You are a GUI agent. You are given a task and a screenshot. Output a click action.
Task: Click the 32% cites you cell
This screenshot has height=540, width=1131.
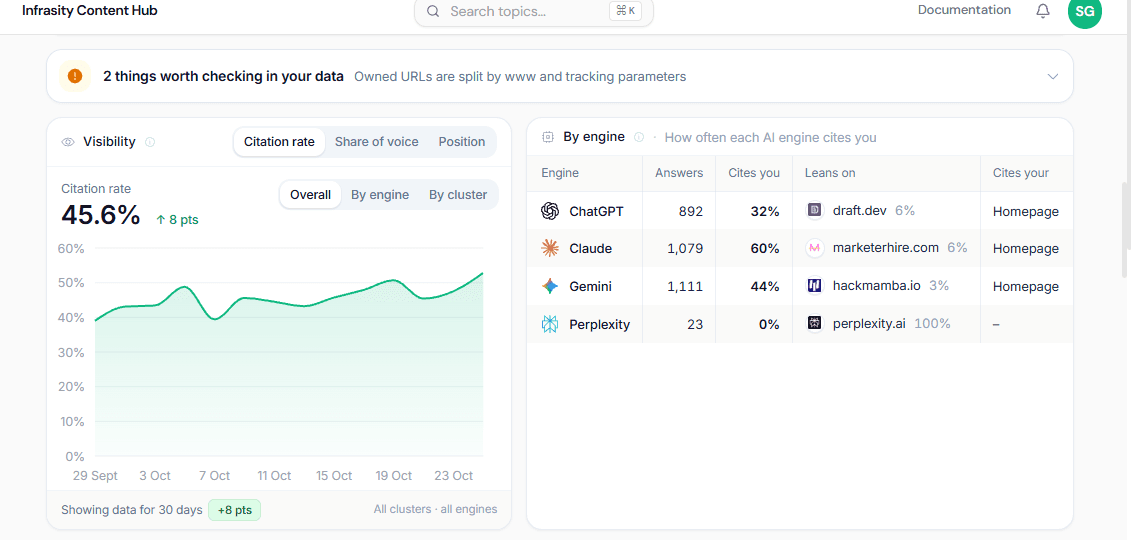pyautogui.click(x=765, y=212)
